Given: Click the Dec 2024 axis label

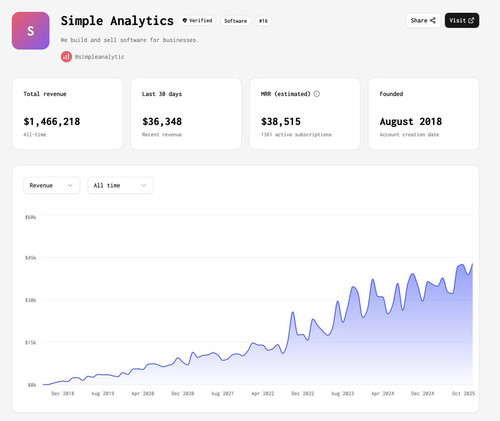Looking at the screenshot, I should point(422,393).
